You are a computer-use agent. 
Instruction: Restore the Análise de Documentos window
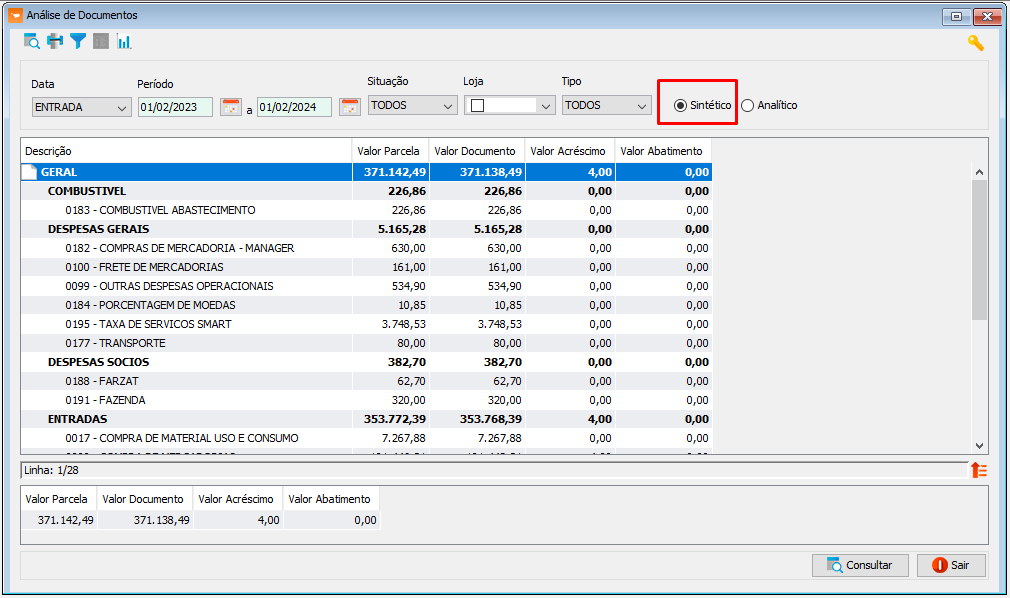(x=957, y=17)
